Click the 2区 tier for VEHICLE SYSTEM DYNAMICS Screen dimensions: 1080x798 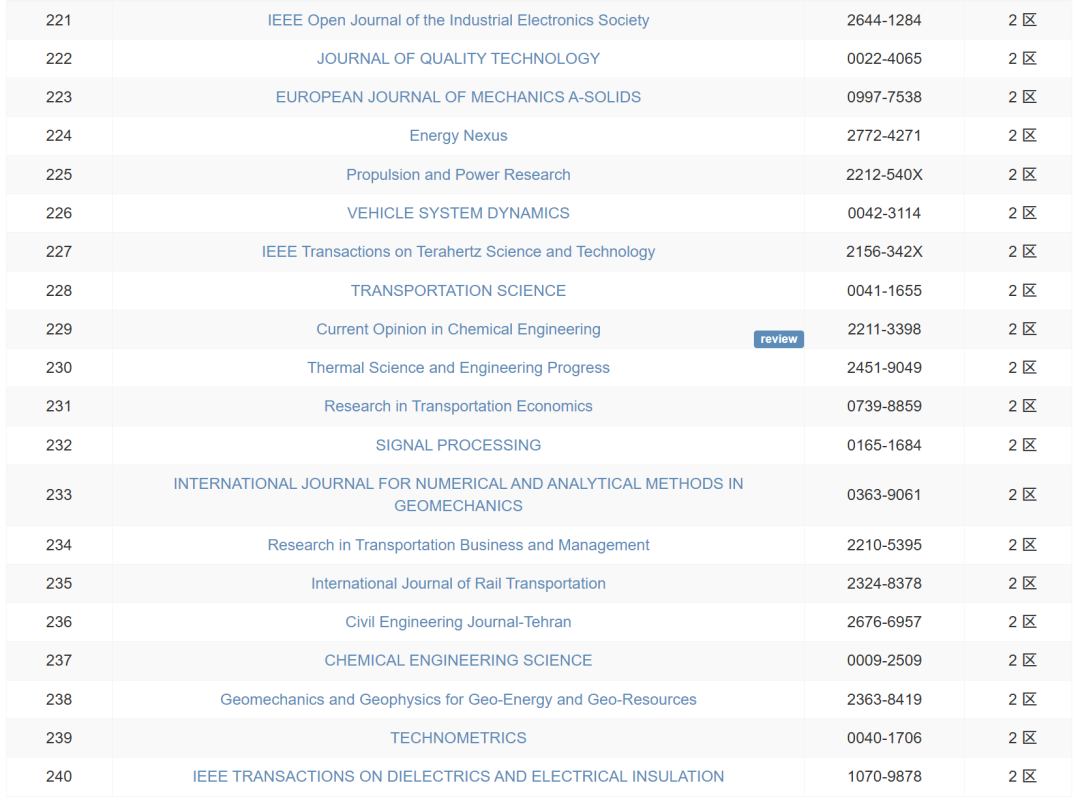[x=1022, y=213]
